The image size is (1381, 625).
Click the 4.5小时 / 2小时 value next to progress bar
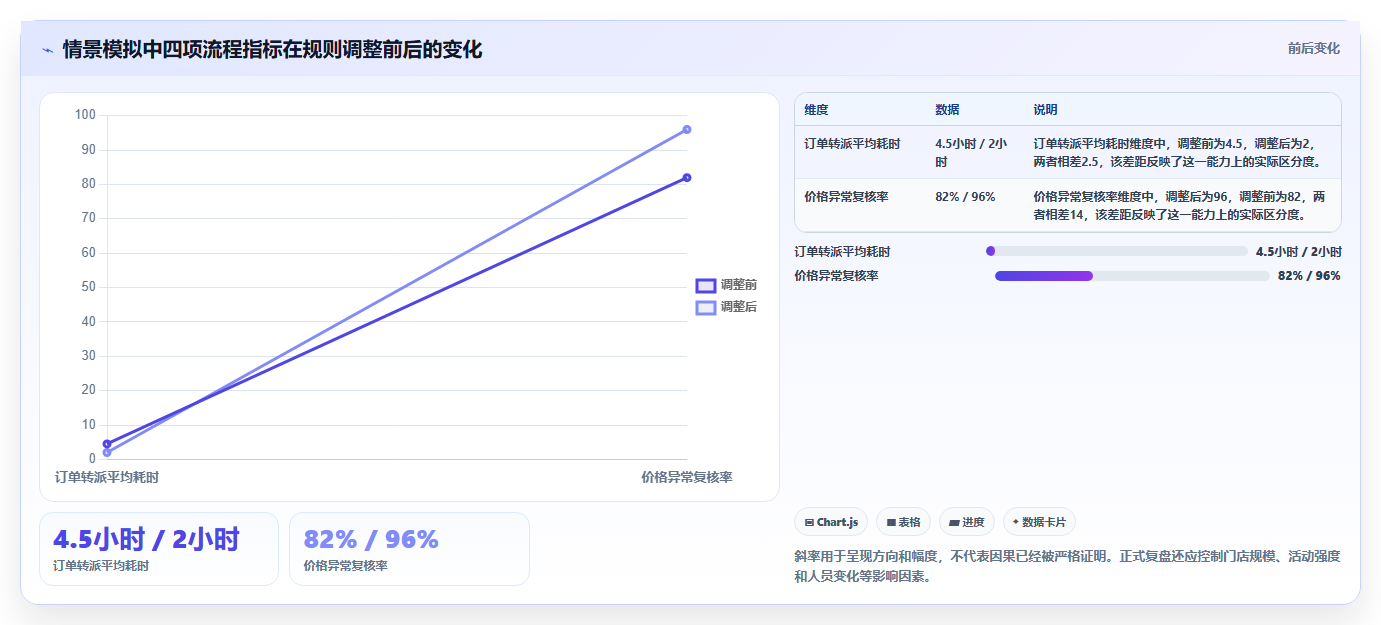(1299, 252)
